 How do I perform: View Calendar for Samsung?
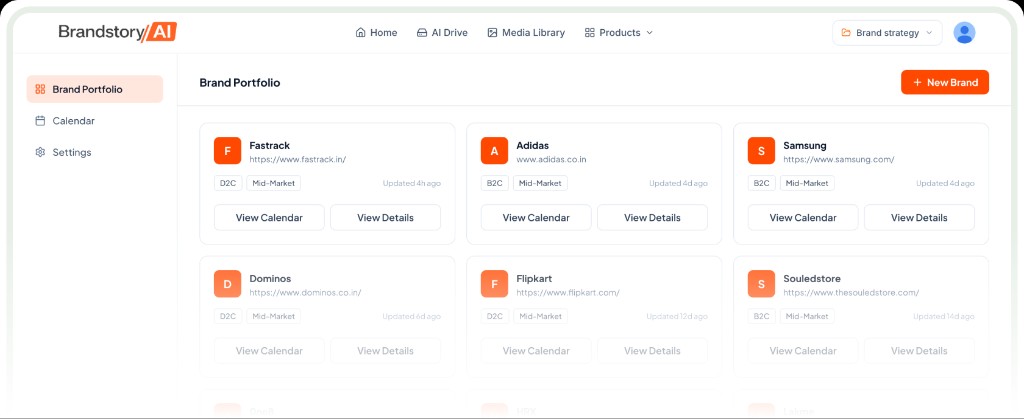point(803,217)
